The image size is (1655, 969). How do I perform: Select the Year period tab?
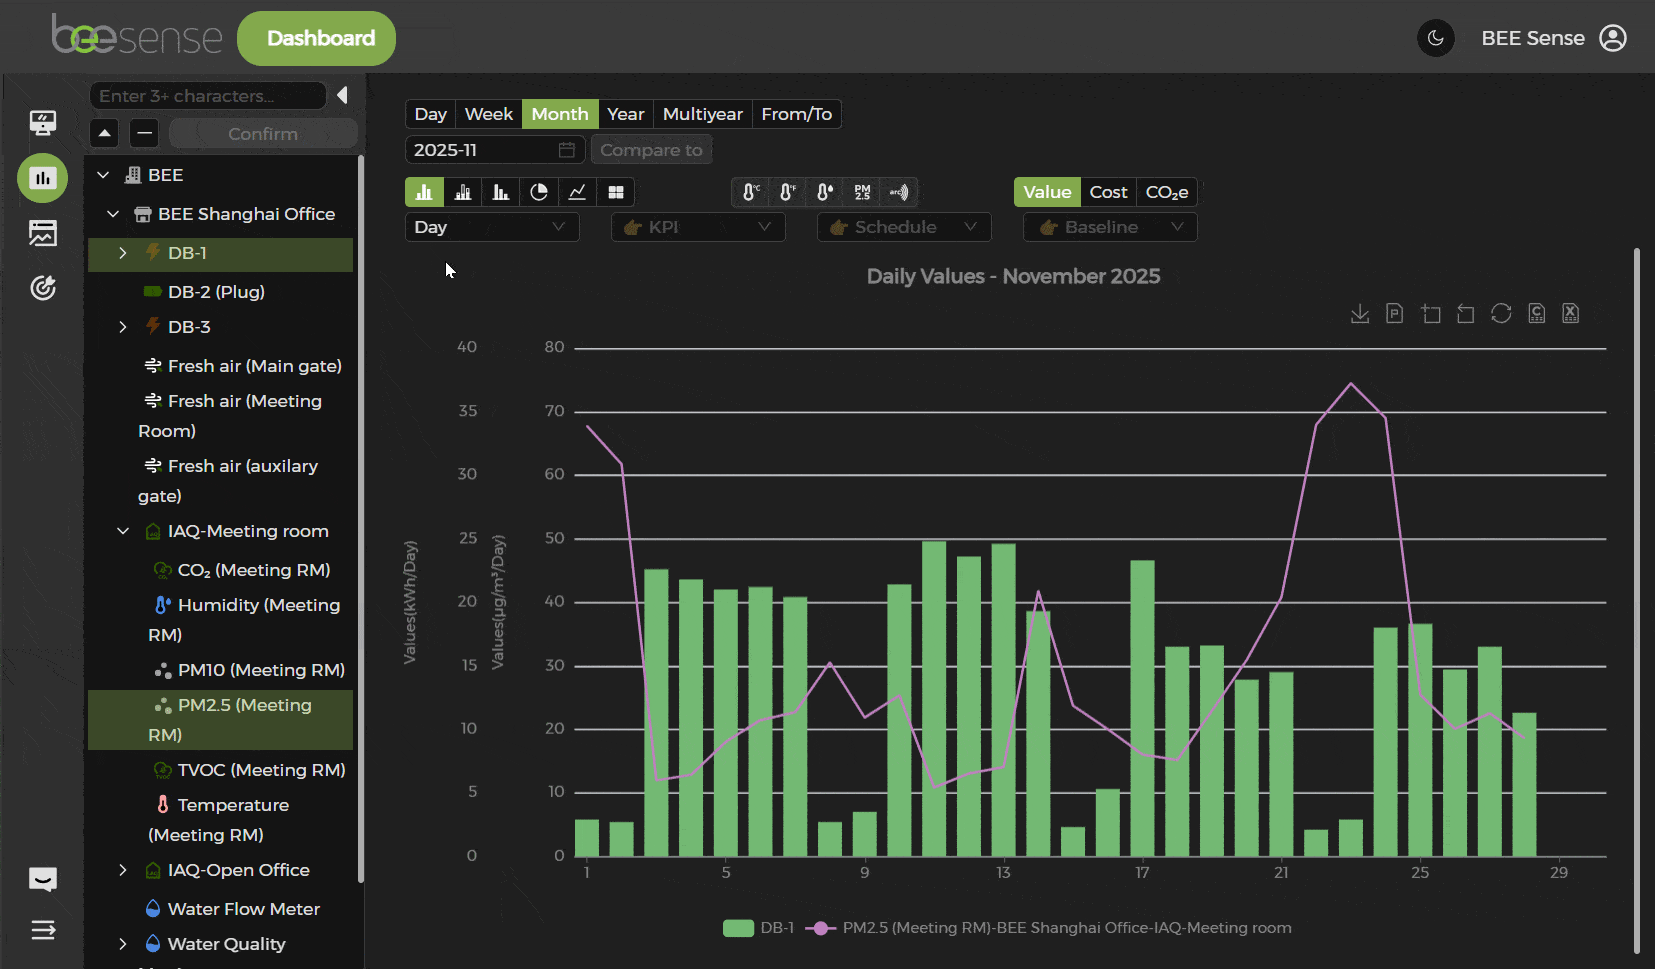coord(625,114)
